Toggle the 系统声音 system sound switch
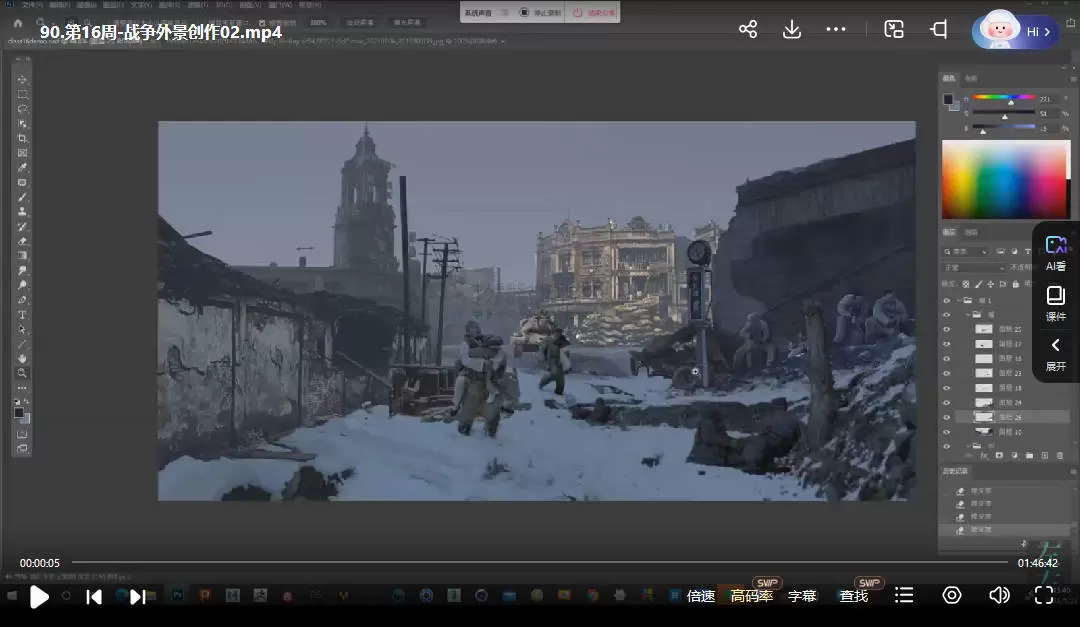The height and width of the screenshot is (627, 1080). pos(503,12)
